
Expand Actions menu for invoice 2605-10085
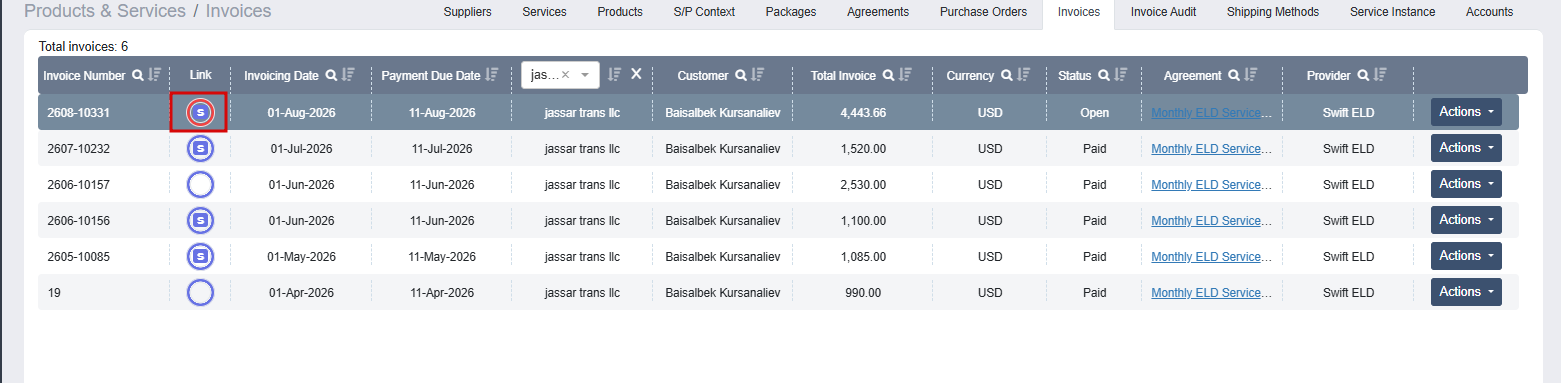tap(1466, 256)
